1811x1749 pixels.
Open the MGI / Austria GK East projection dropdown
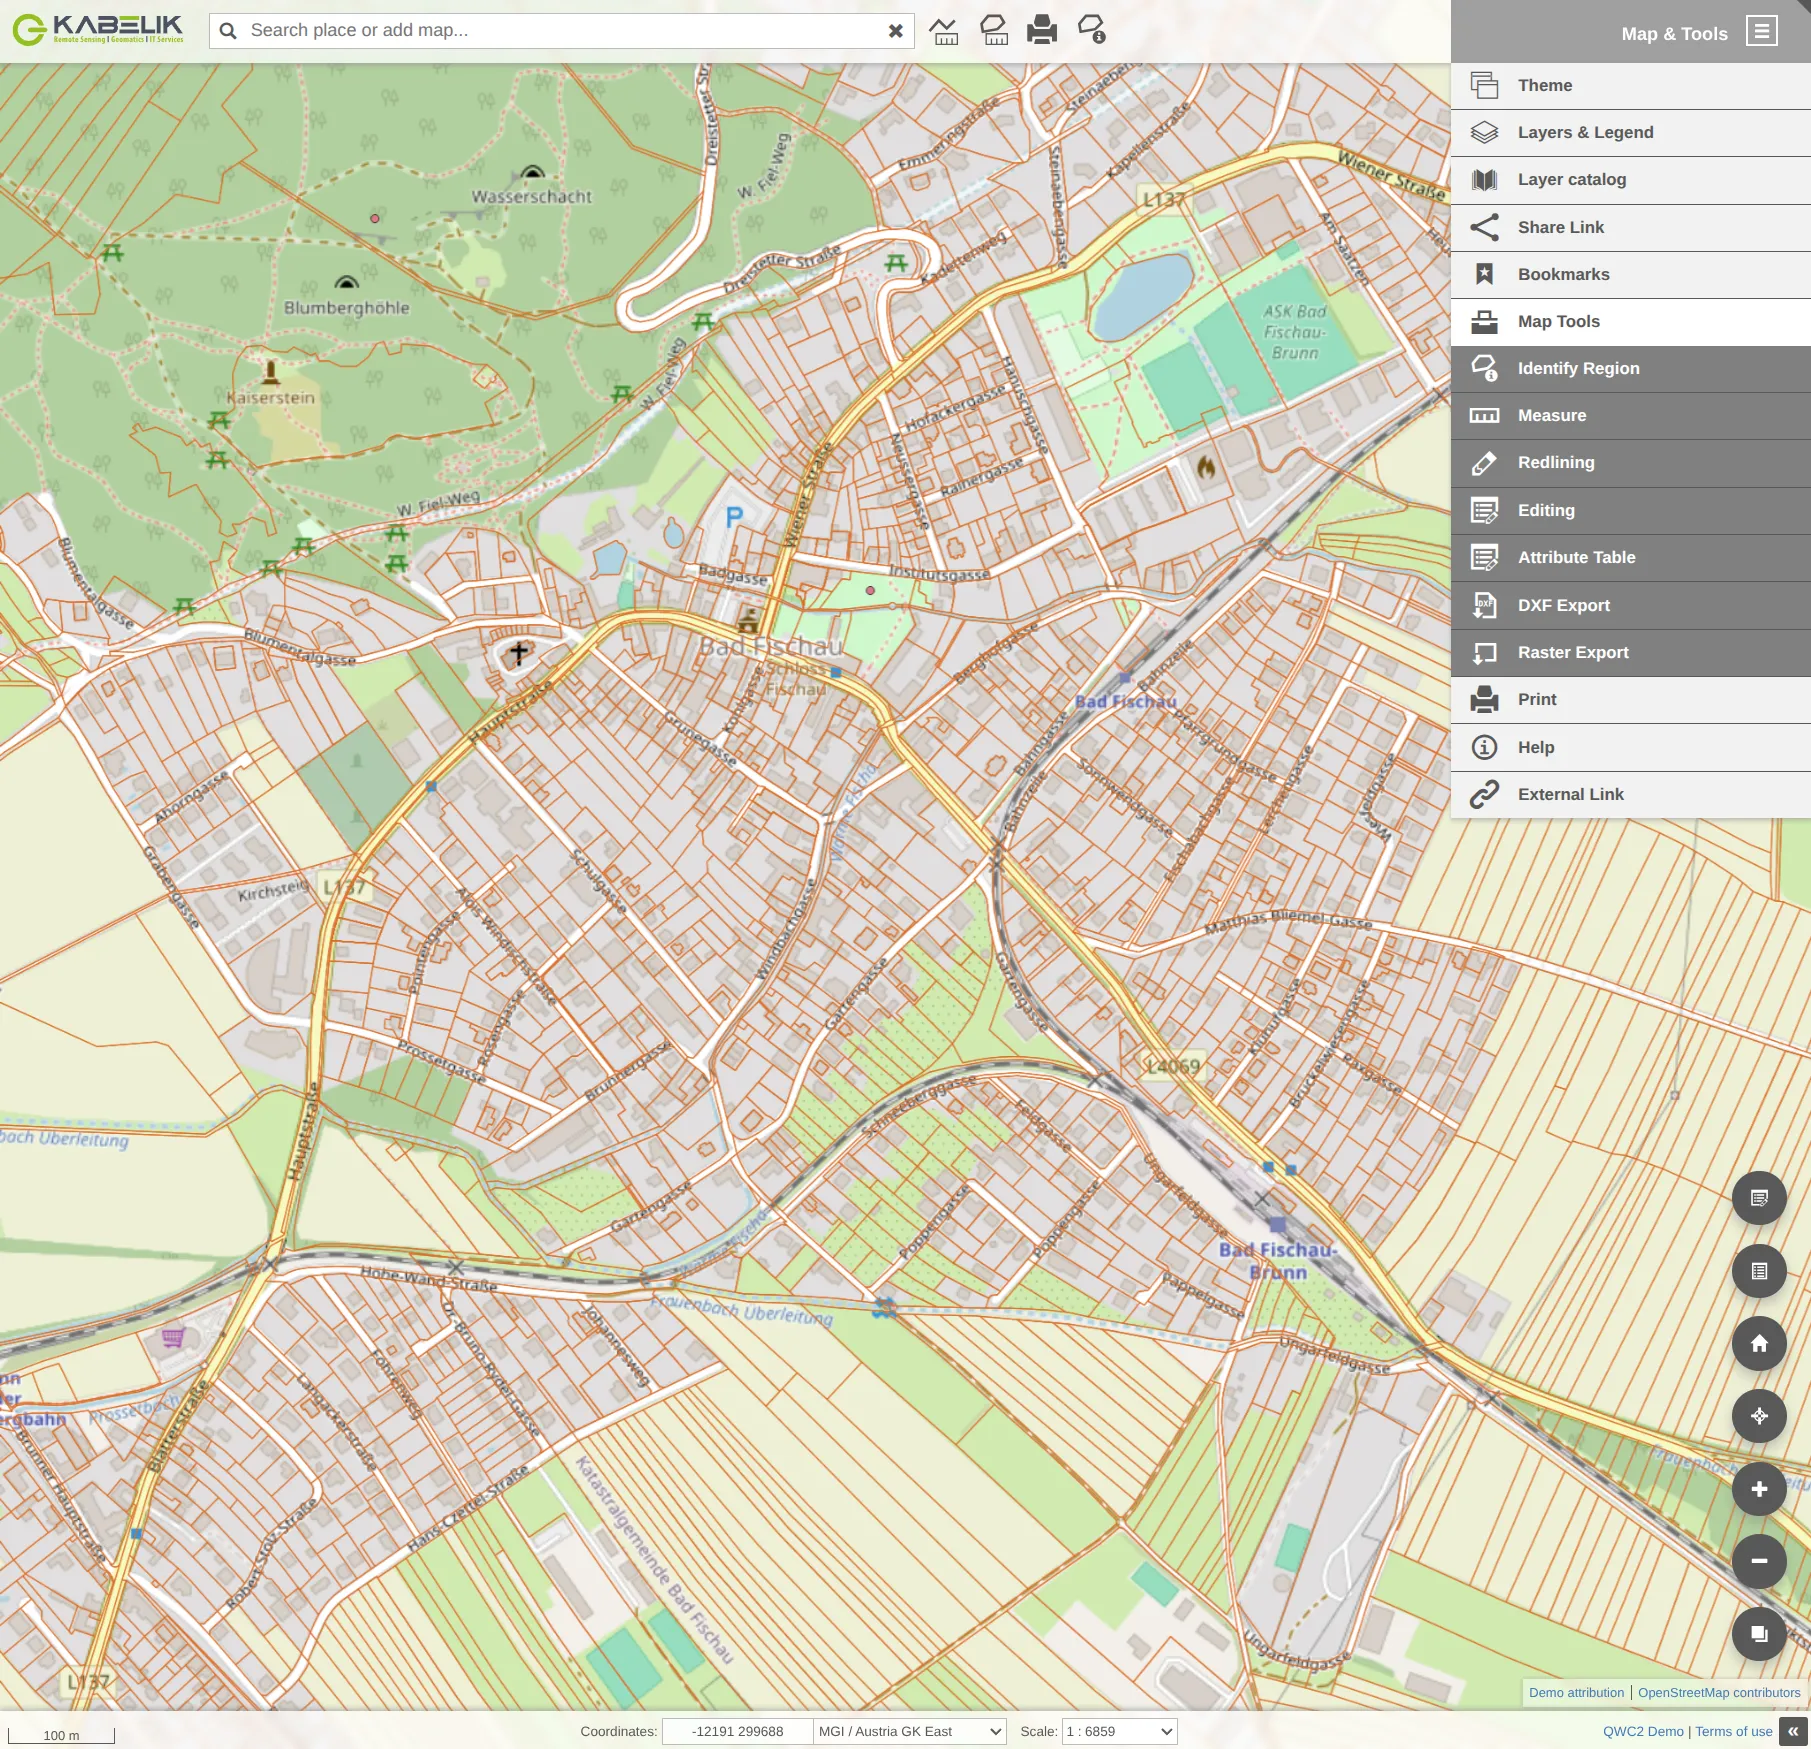[x=908, y=1731]
